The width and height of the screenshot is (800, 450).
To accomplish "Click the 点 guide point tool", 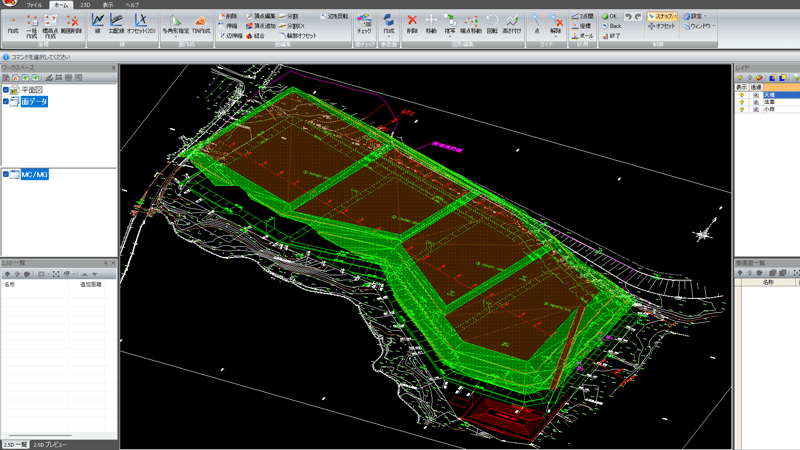I will (x=536, y=24).
